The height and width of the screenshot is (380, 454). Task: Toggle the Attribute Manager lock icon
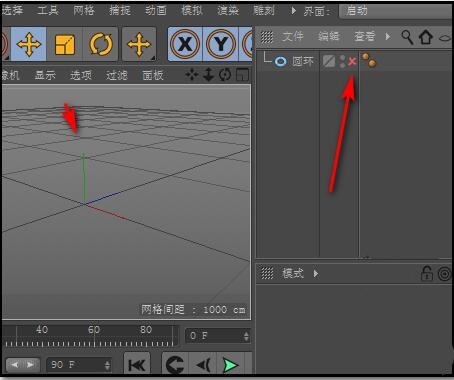click(427, 273)
